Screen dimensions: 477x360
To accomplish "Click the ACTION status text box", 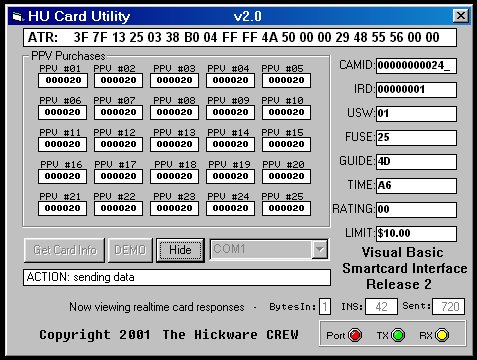I will click(177, 277).
